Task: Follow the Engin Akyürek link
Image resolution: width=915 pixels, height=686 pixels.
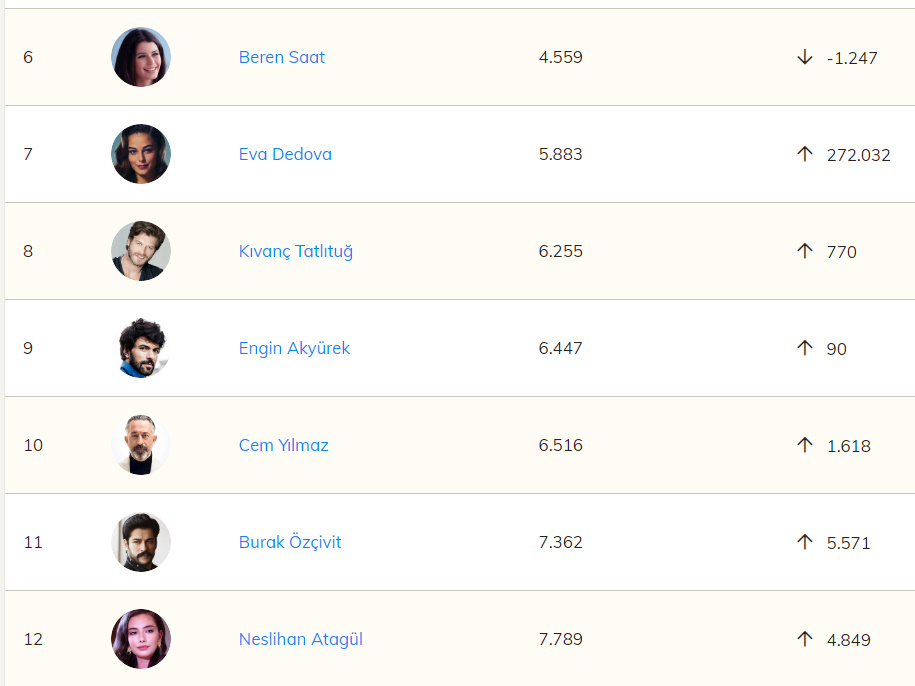Action: tap(294, 348)
